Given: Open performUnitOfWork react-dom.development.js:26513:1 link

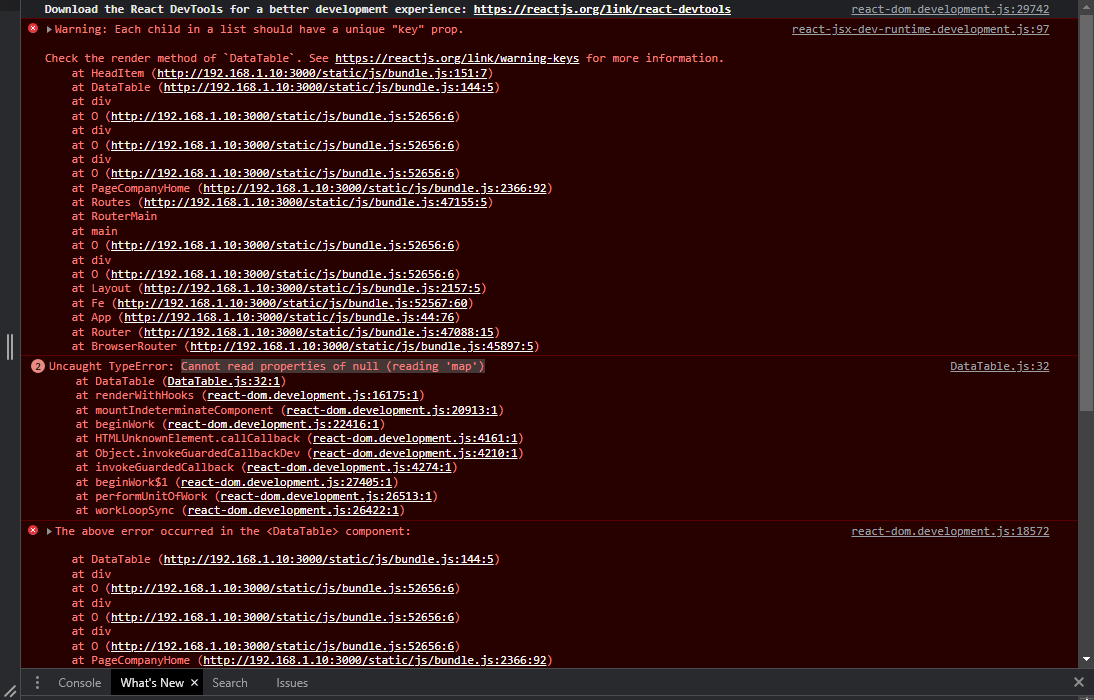Looking at the screenshot, I should (326, 496).
